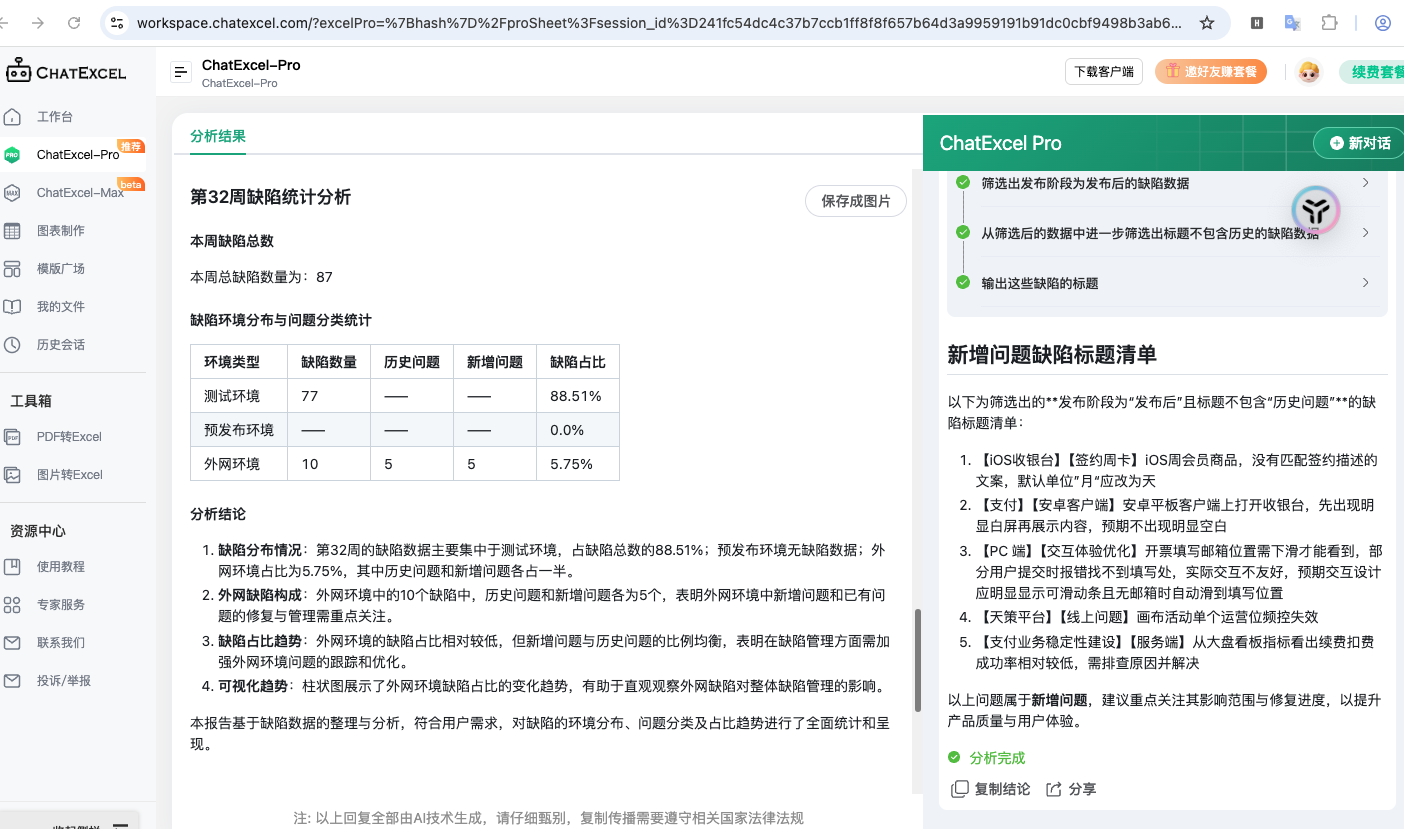1404x829 pixels.
Task: Click the site info icon in address bar
Action: pyautogui.click(x=117, y=22)
